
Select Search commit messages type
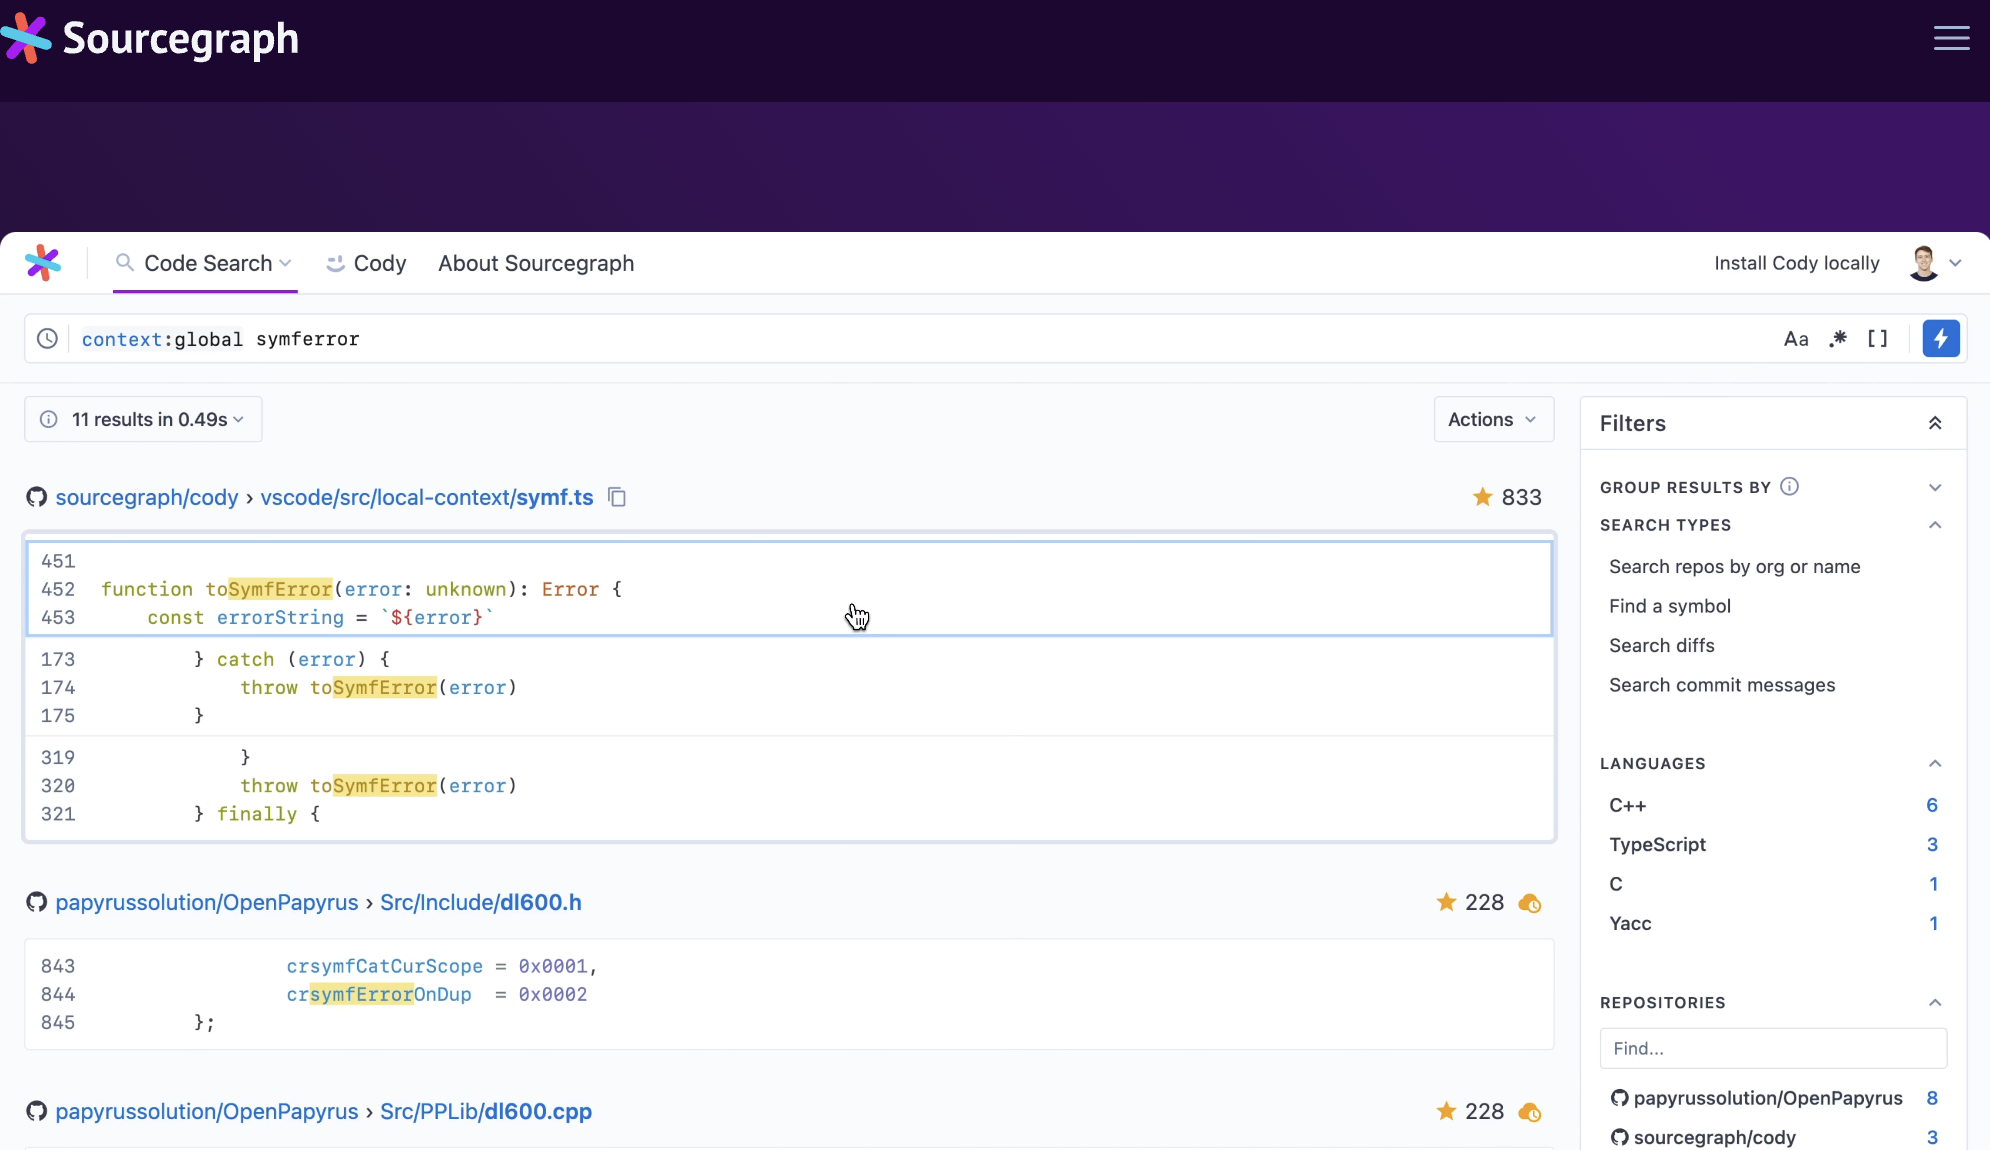tap(1722, 685)
